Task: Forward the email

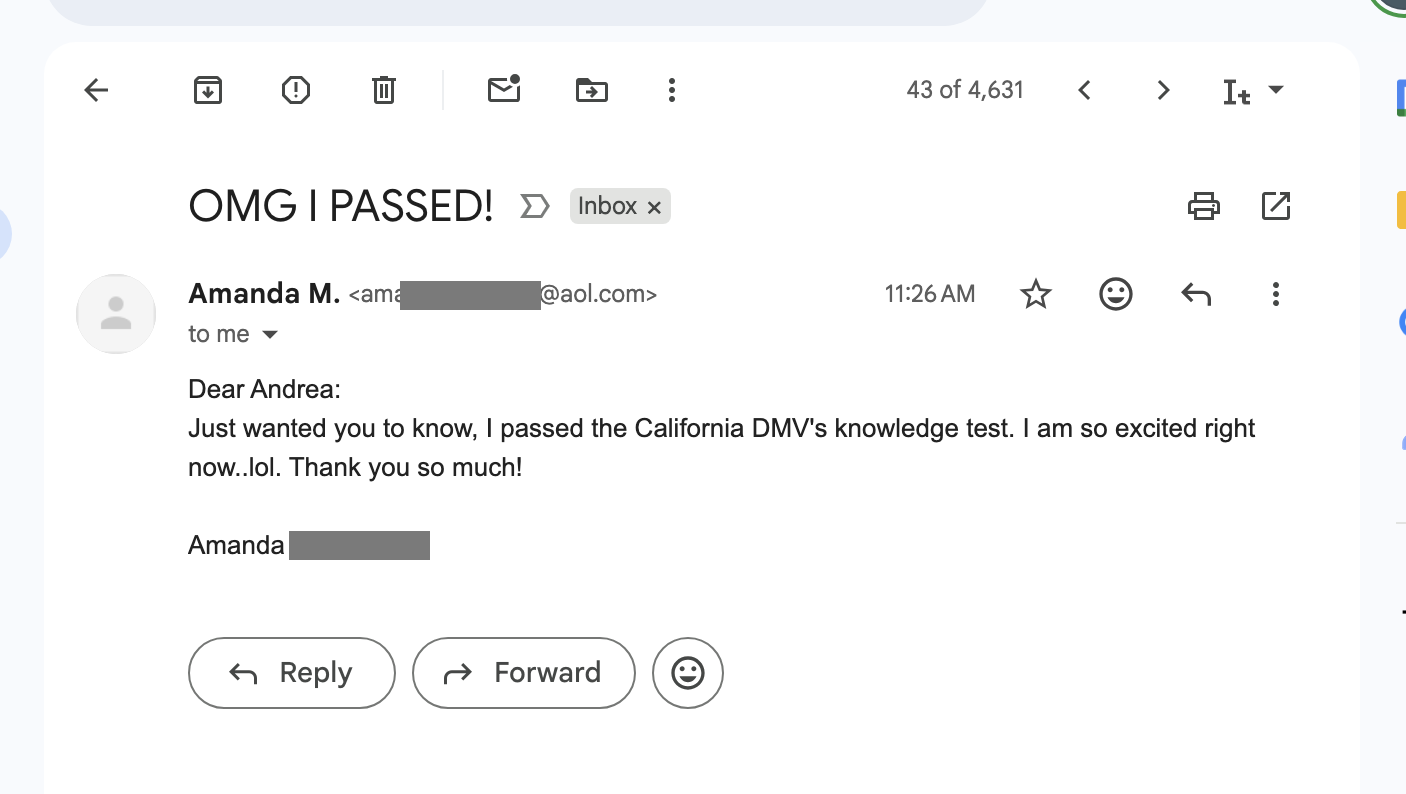Action: coord(523,672)
